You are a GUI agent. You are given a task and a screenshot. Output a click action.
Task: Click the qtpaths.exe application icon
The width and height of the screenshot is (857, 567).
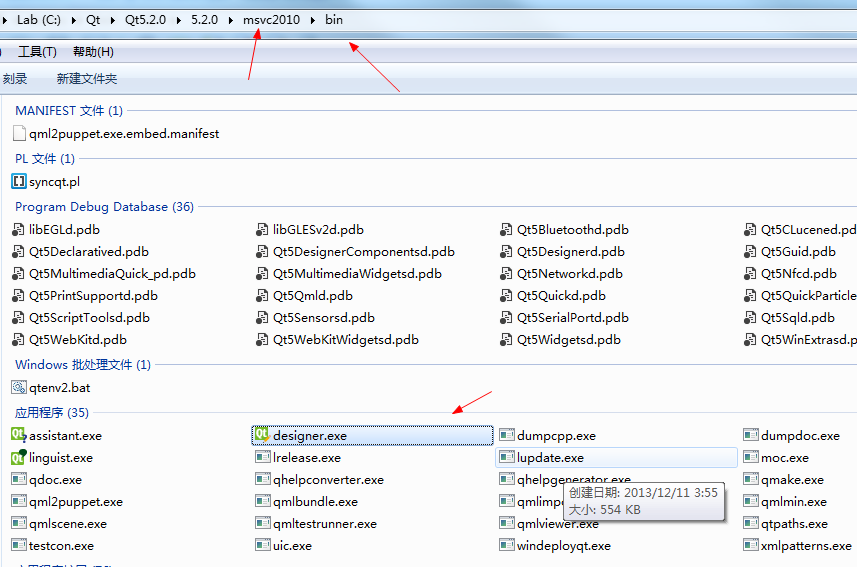[750, 523]
